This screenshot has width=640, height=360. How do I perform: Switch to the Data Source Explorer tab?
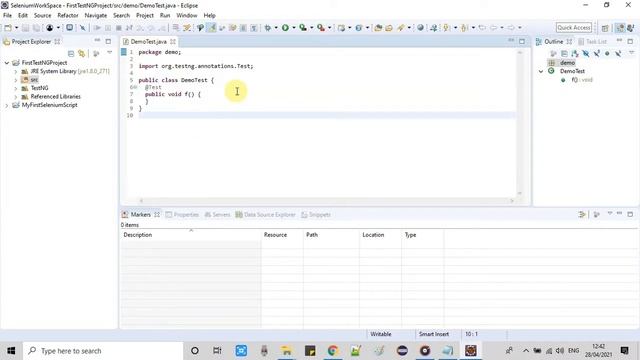(265, 215)
